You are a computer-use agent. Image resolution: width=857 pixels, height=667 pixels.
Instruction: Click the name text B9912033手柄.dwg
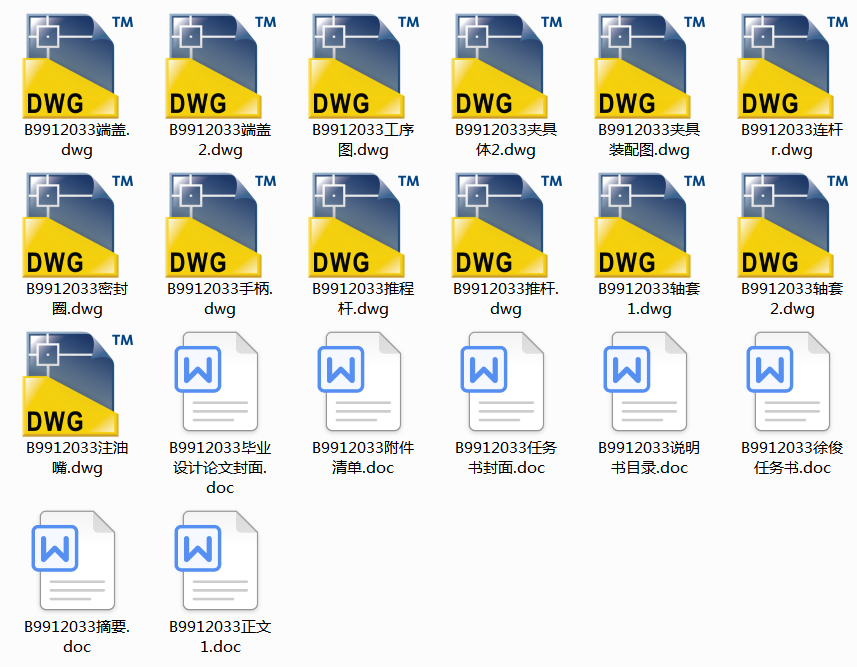(220, 299)
